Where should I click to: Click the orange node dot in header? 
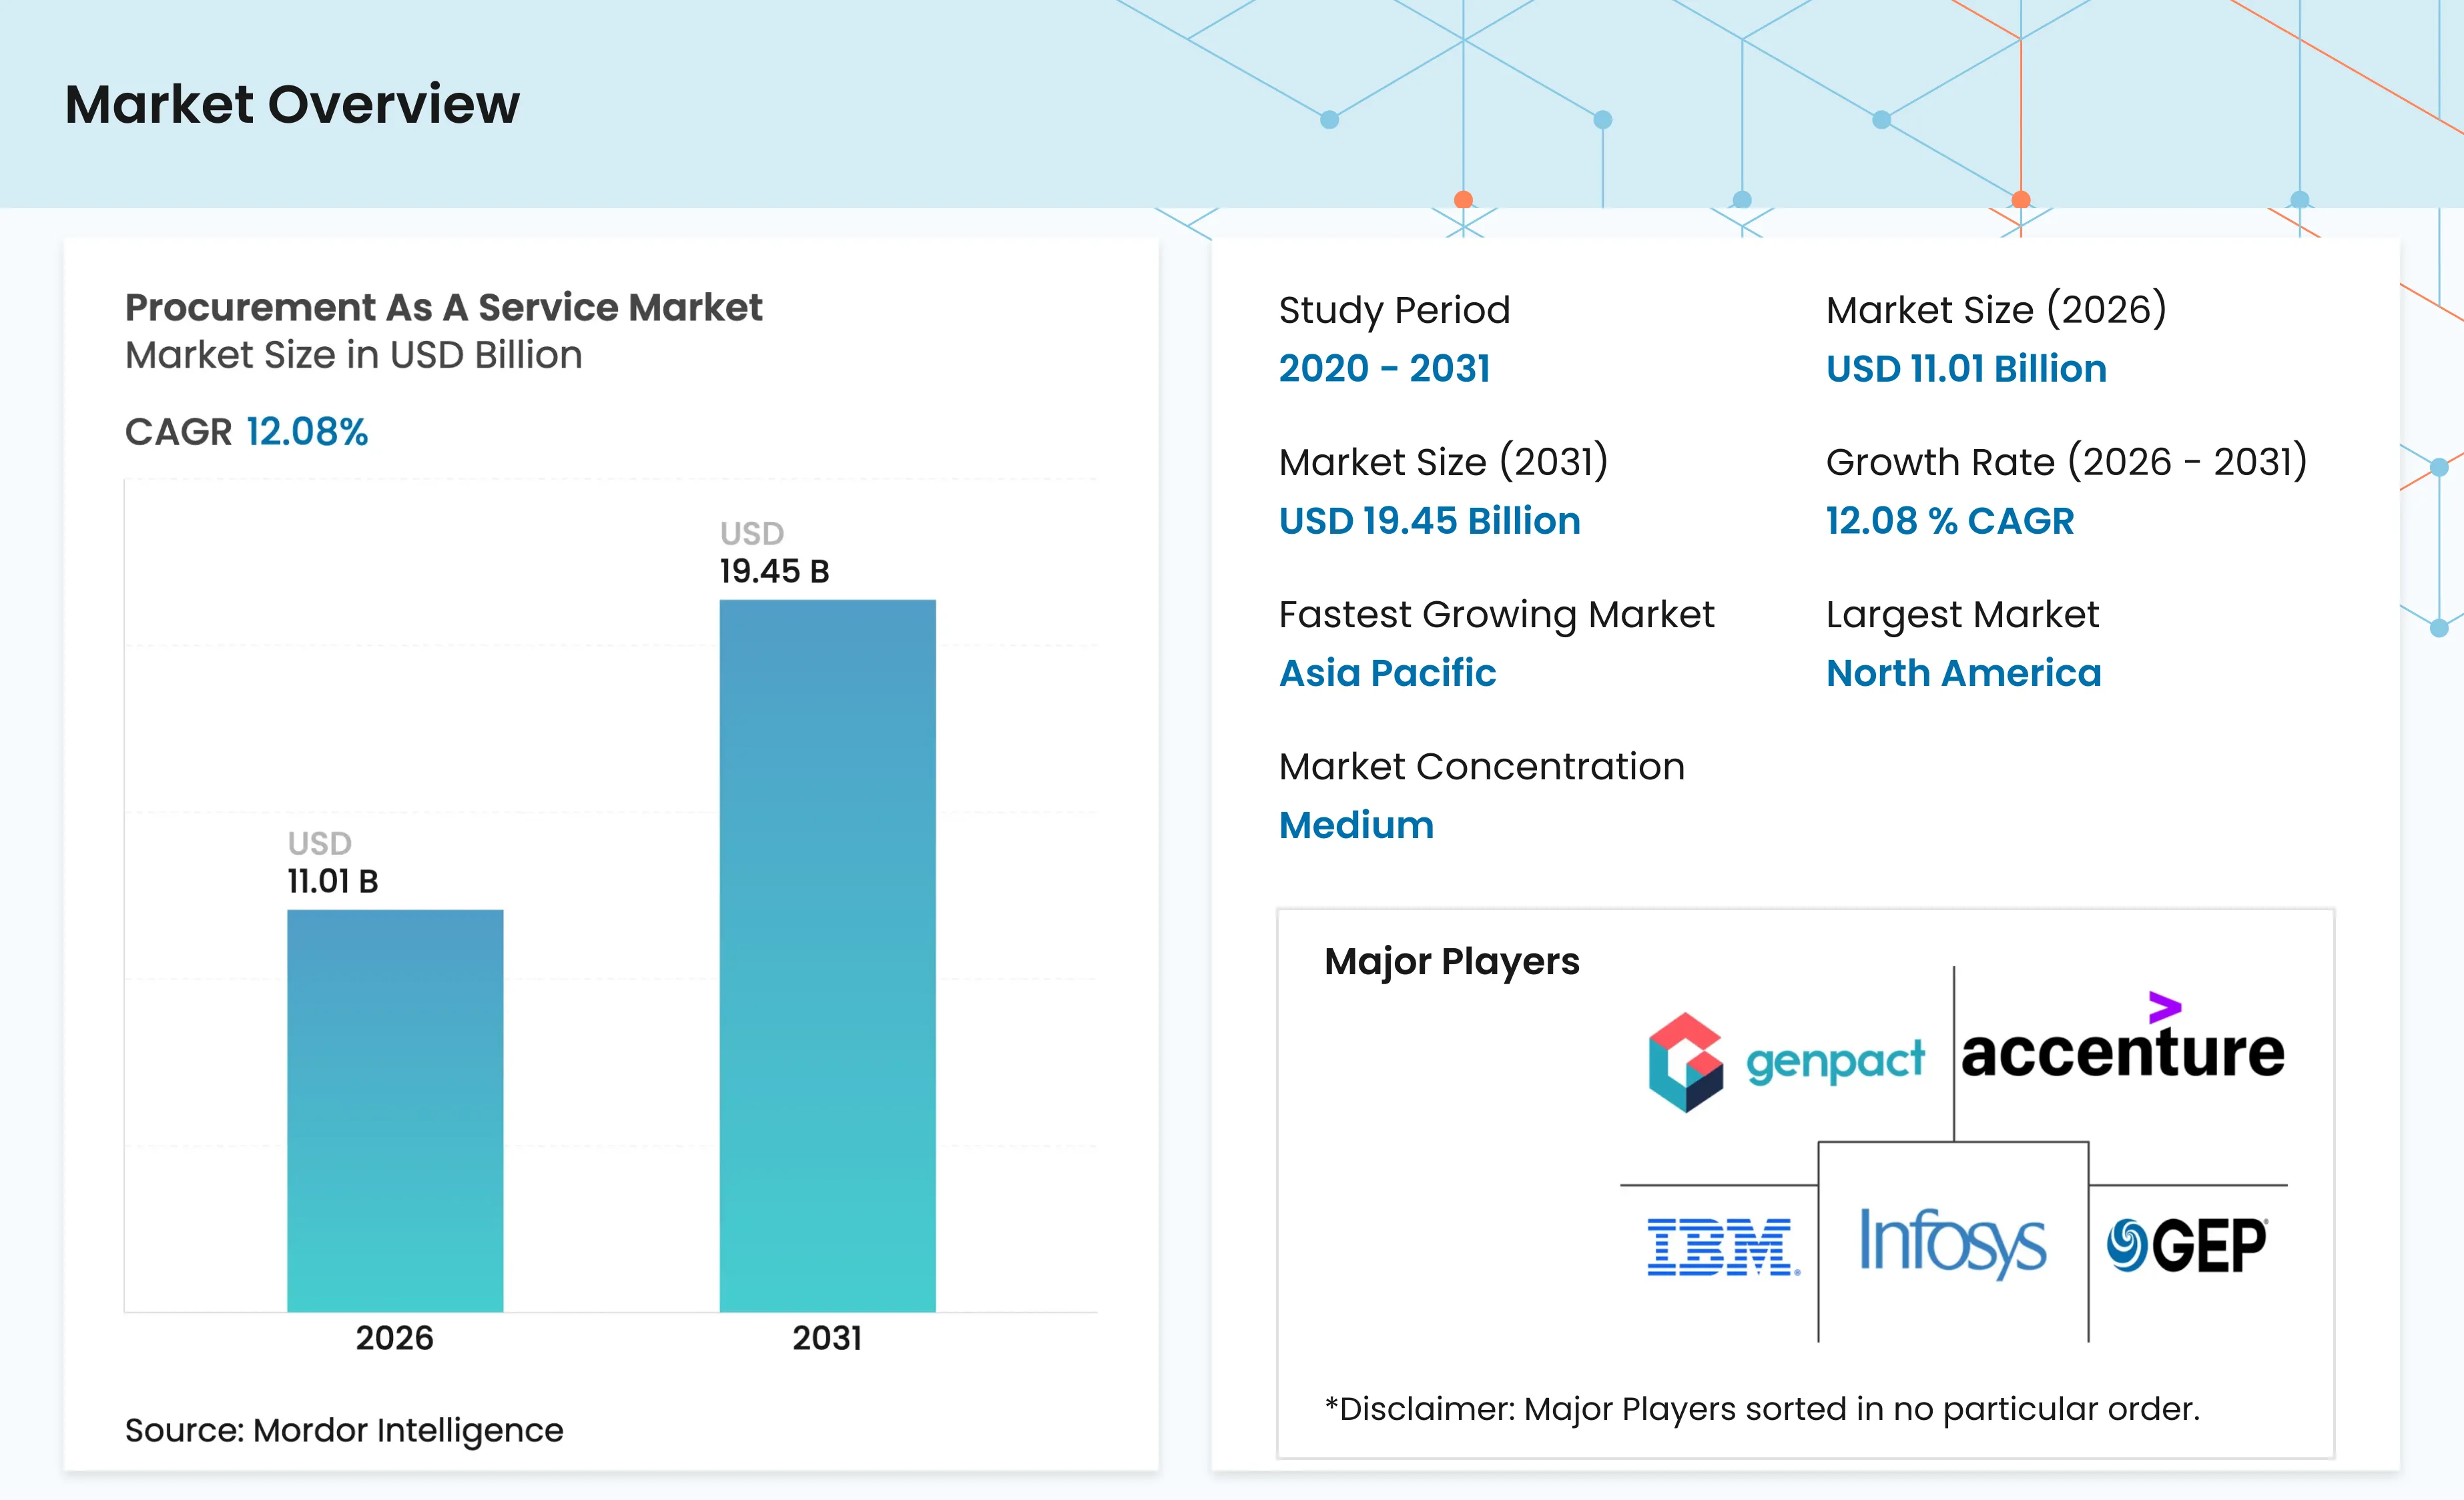tap(1463, 199)
